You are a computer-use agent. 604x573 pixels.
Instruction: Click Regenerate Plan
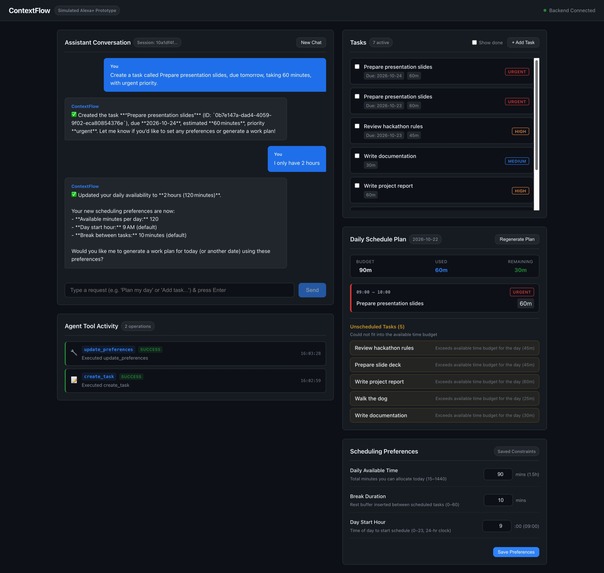click(x=517, y=239)
